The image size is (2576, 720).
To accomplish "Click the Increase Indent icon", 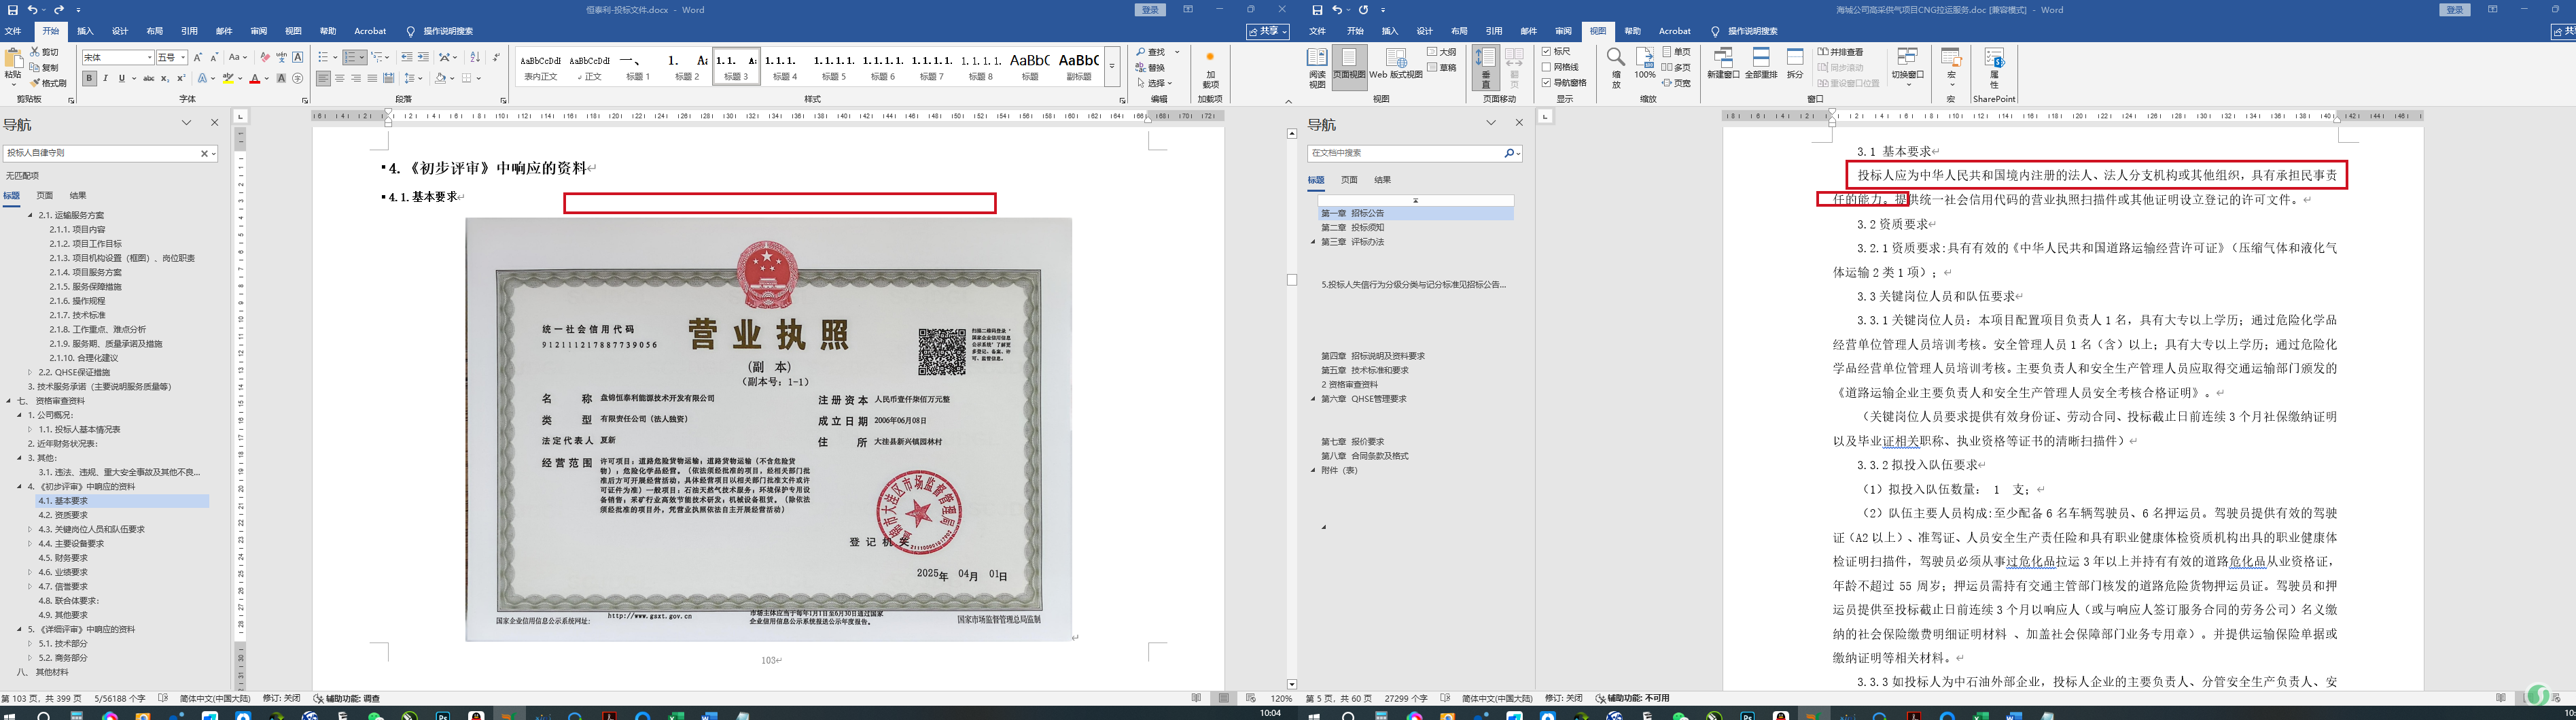I will click(423, 57).
